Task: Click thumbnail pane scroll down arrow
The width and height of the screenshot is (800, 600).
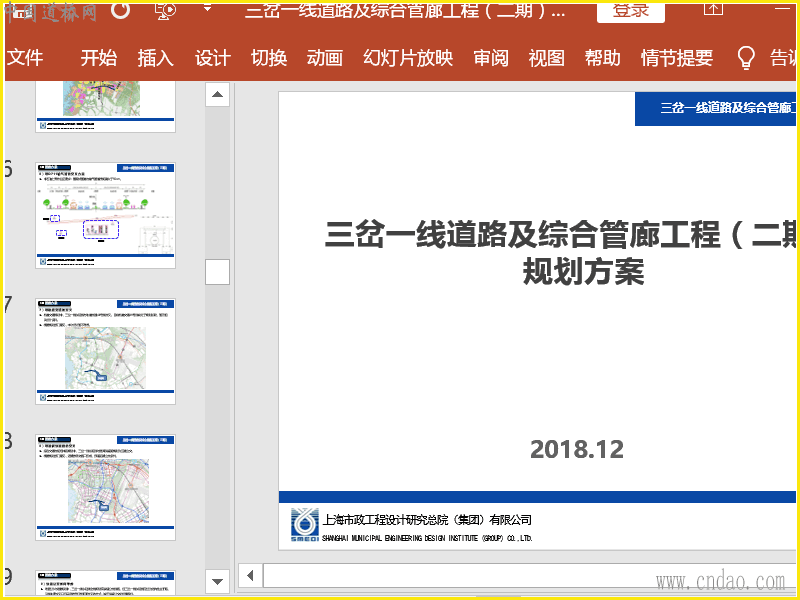Action: click(x=217, y=582)
